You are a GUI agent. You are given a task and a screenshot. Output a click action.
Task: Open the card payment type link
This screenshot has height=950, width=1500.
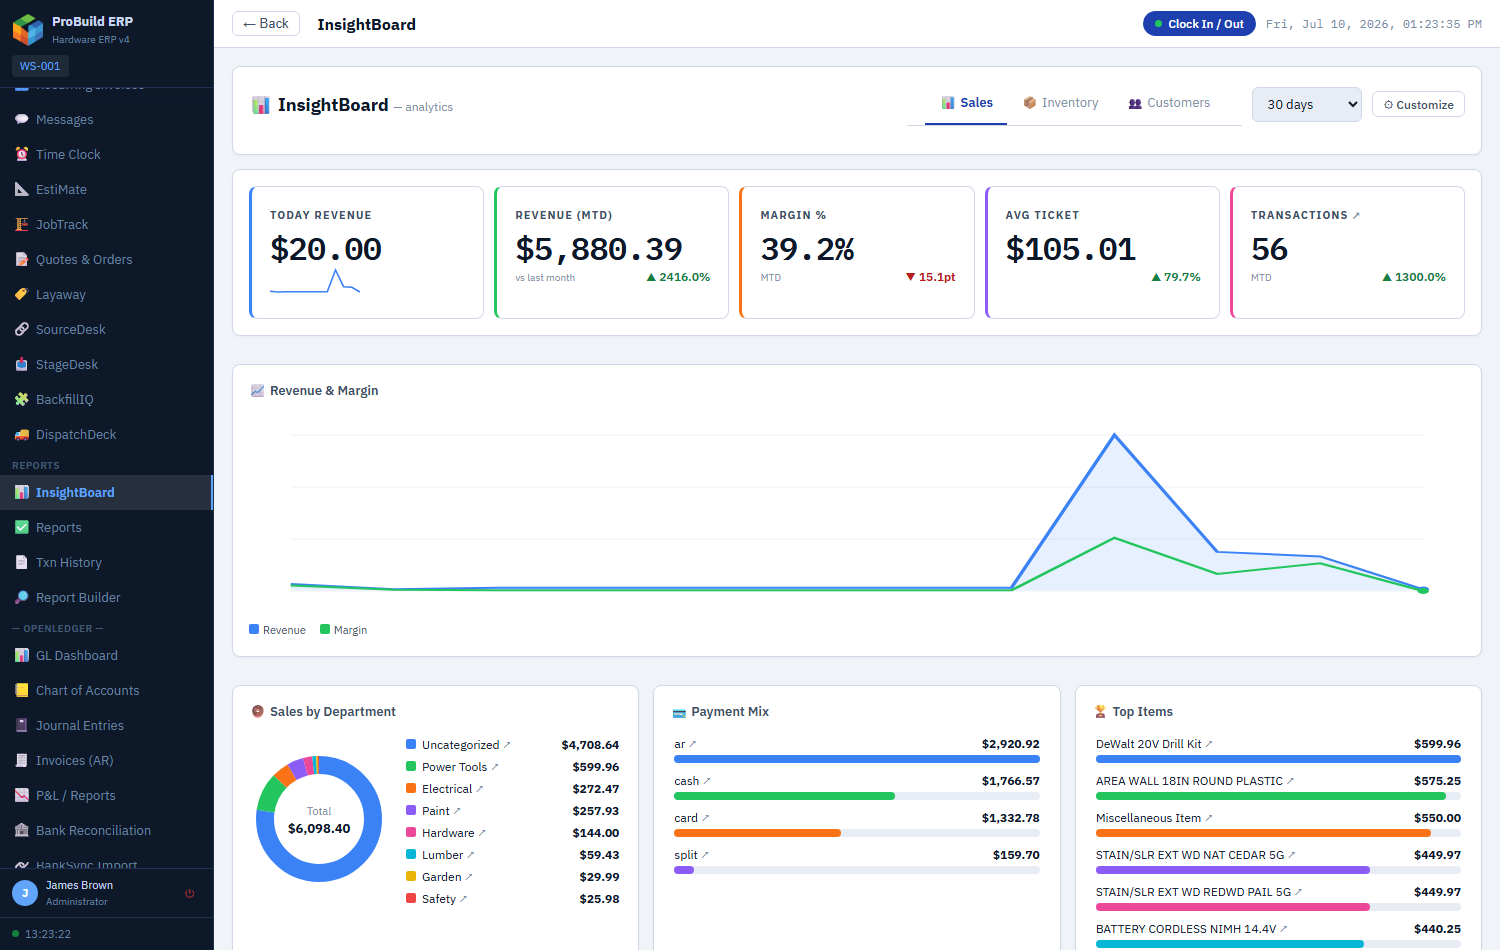(691, 818)
